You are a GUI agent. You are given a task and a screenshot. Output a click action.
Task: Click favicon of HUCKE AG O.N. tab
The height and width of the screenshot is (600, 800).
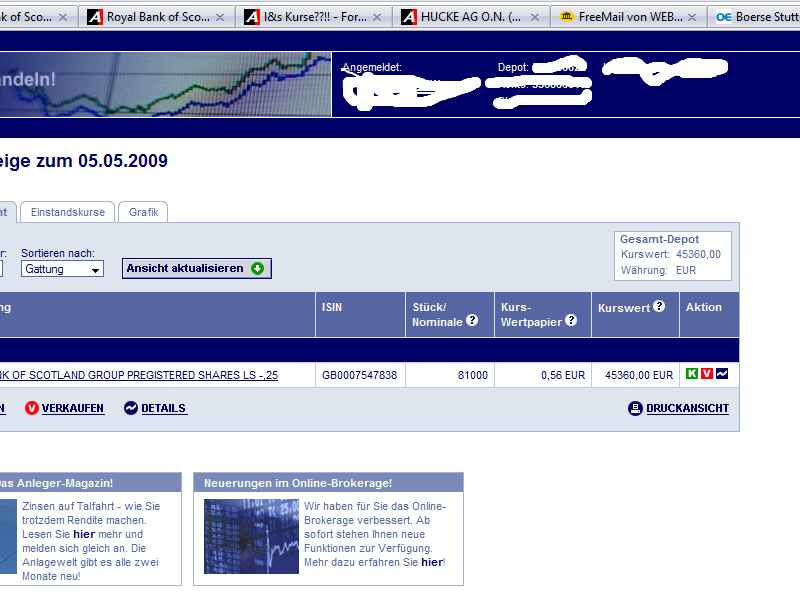click(409, 17)
